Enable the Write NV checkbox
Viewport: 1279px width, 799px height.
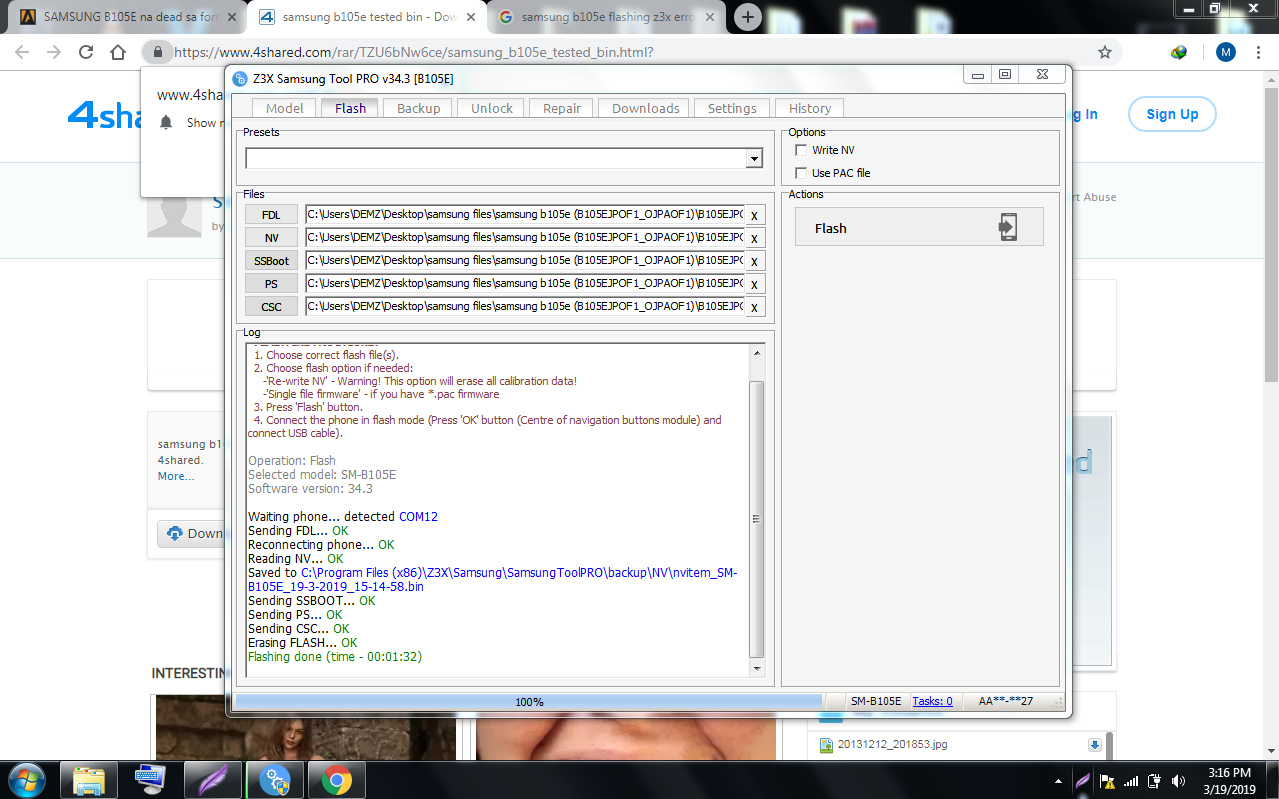click(x=800, y=150)
